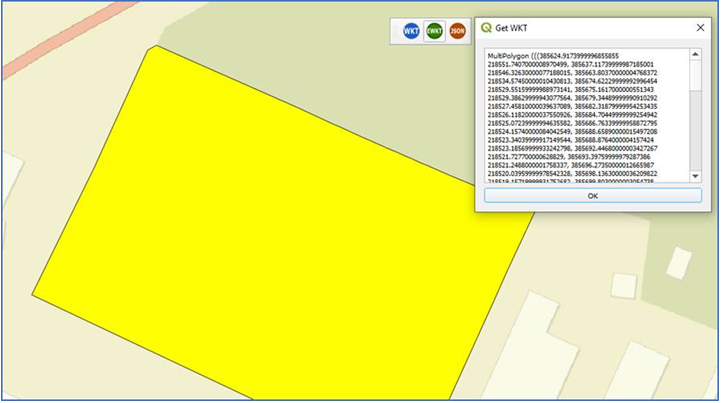Click the 'MultiPolygon (((385624.917...' first line
721x403 pixels.
coord(553,56)
